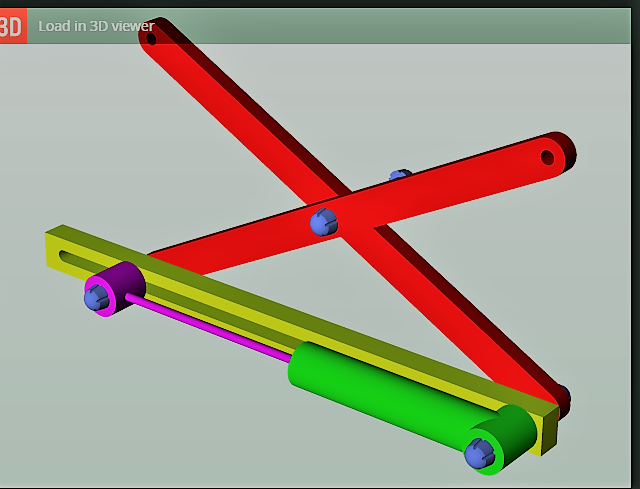640x489 pixels.
Task: Click the red 3D badge icon
Action: click(13, 26)
